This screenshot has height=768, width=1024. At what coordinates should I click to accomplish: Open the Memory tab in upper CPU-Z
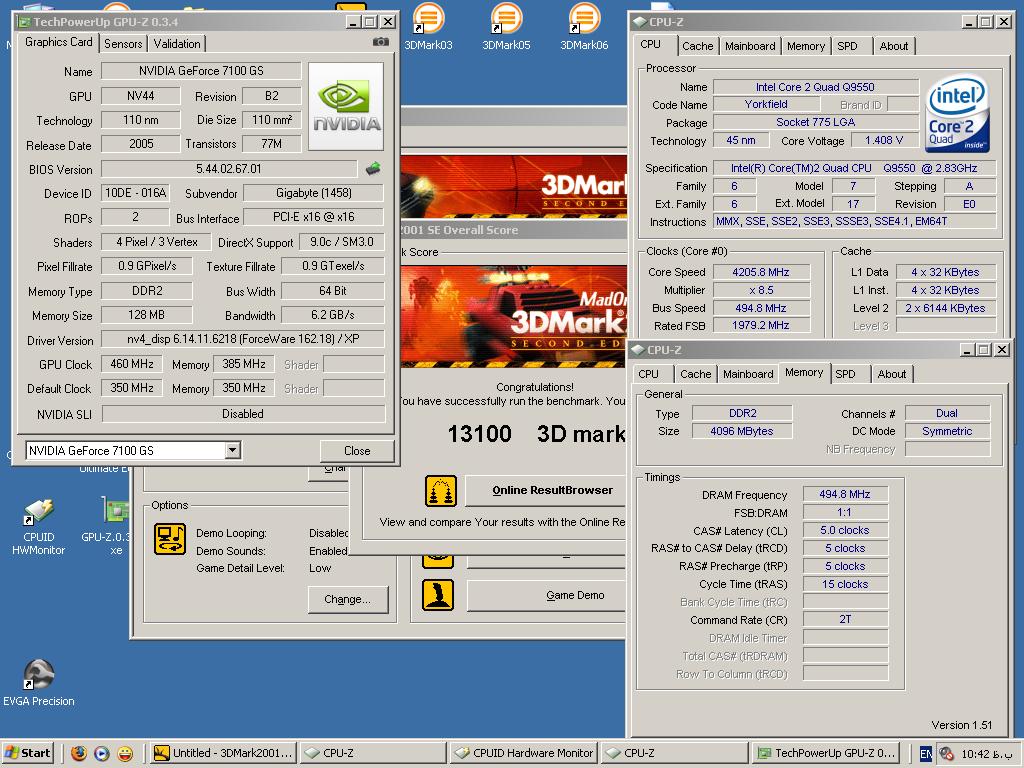tap(805, 46)
